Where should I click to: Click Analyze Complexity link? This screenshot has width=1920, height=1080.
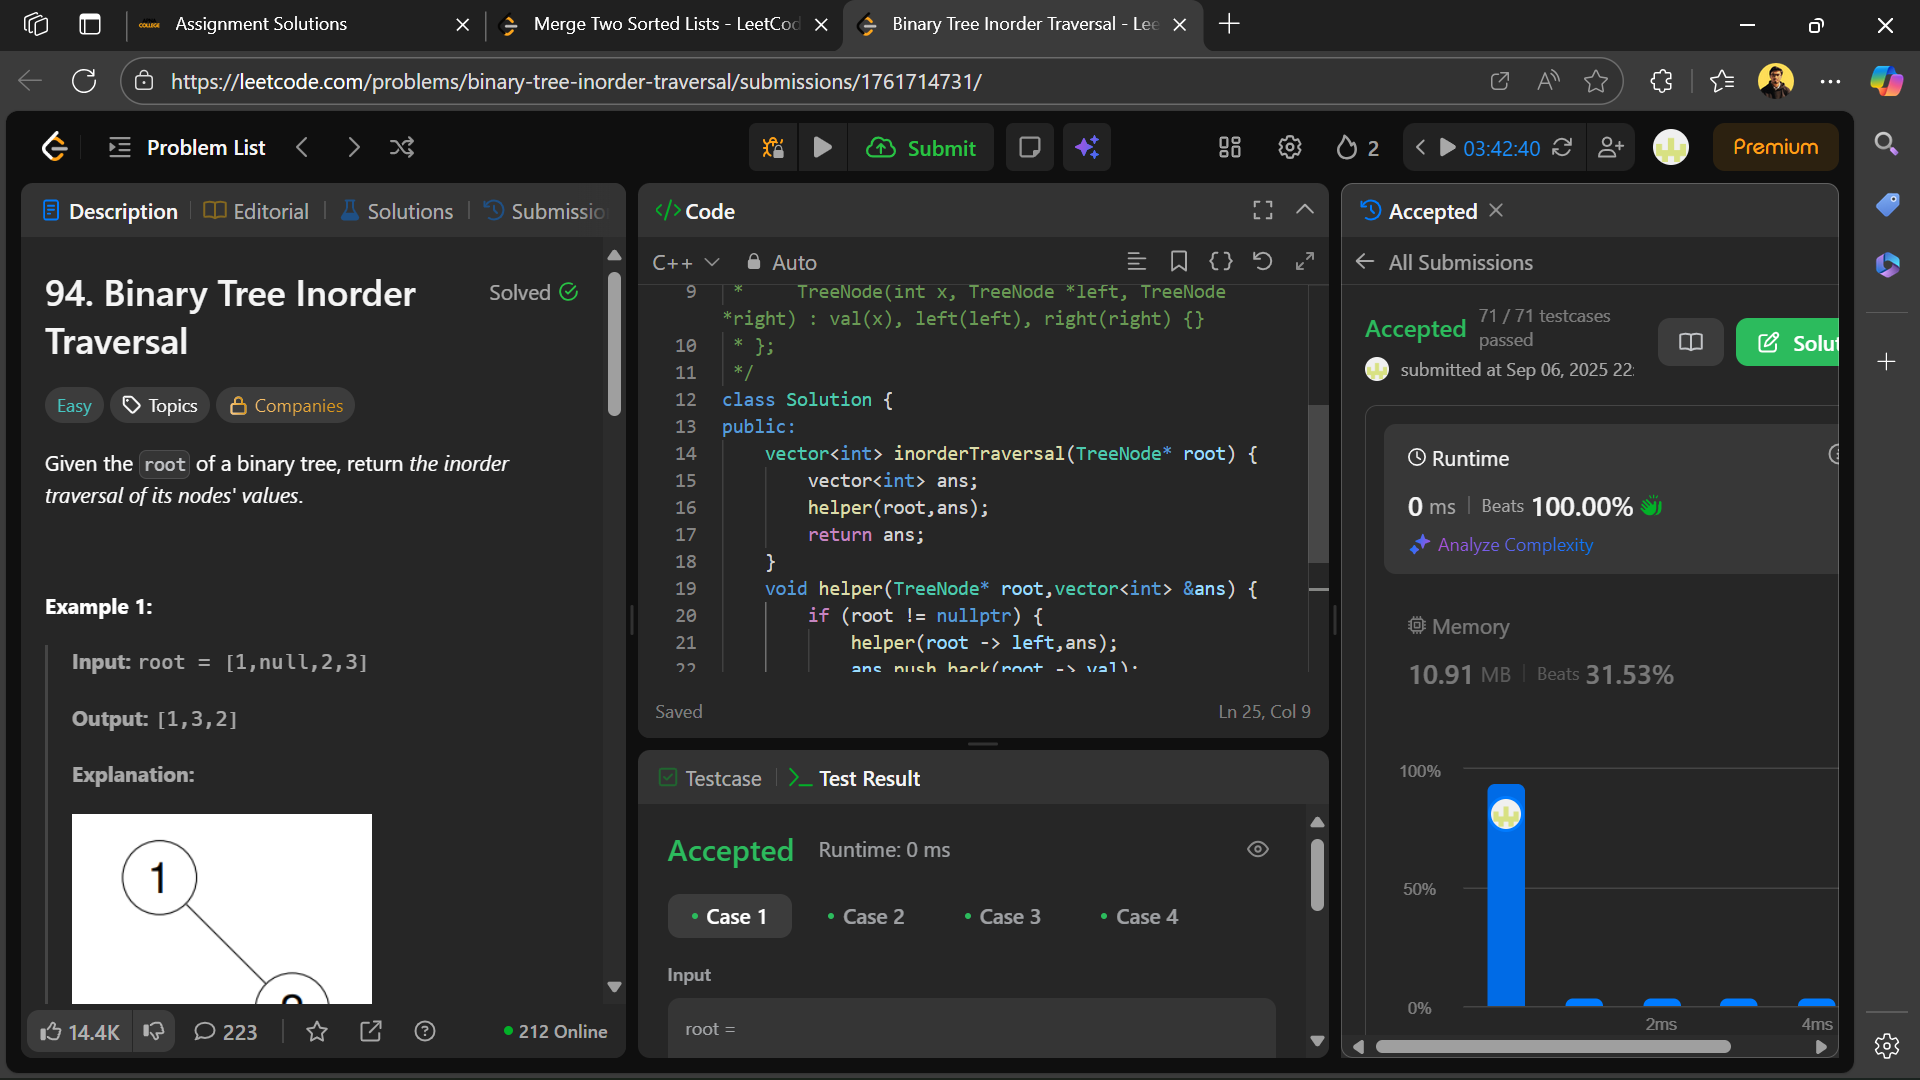point(1514,545)
